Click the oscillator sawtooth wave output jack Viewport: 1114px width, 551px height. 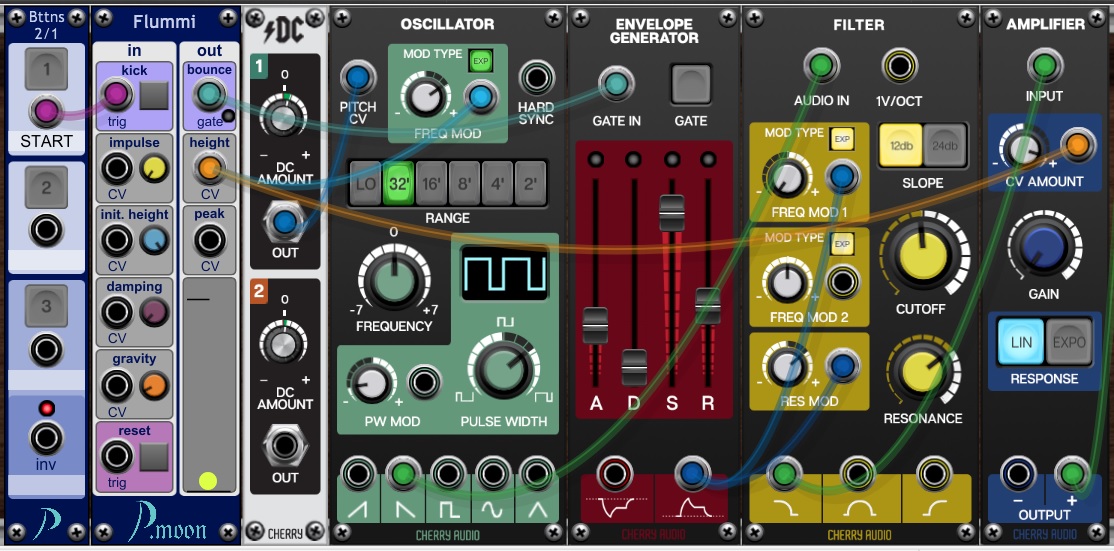[x=357, y=473]
